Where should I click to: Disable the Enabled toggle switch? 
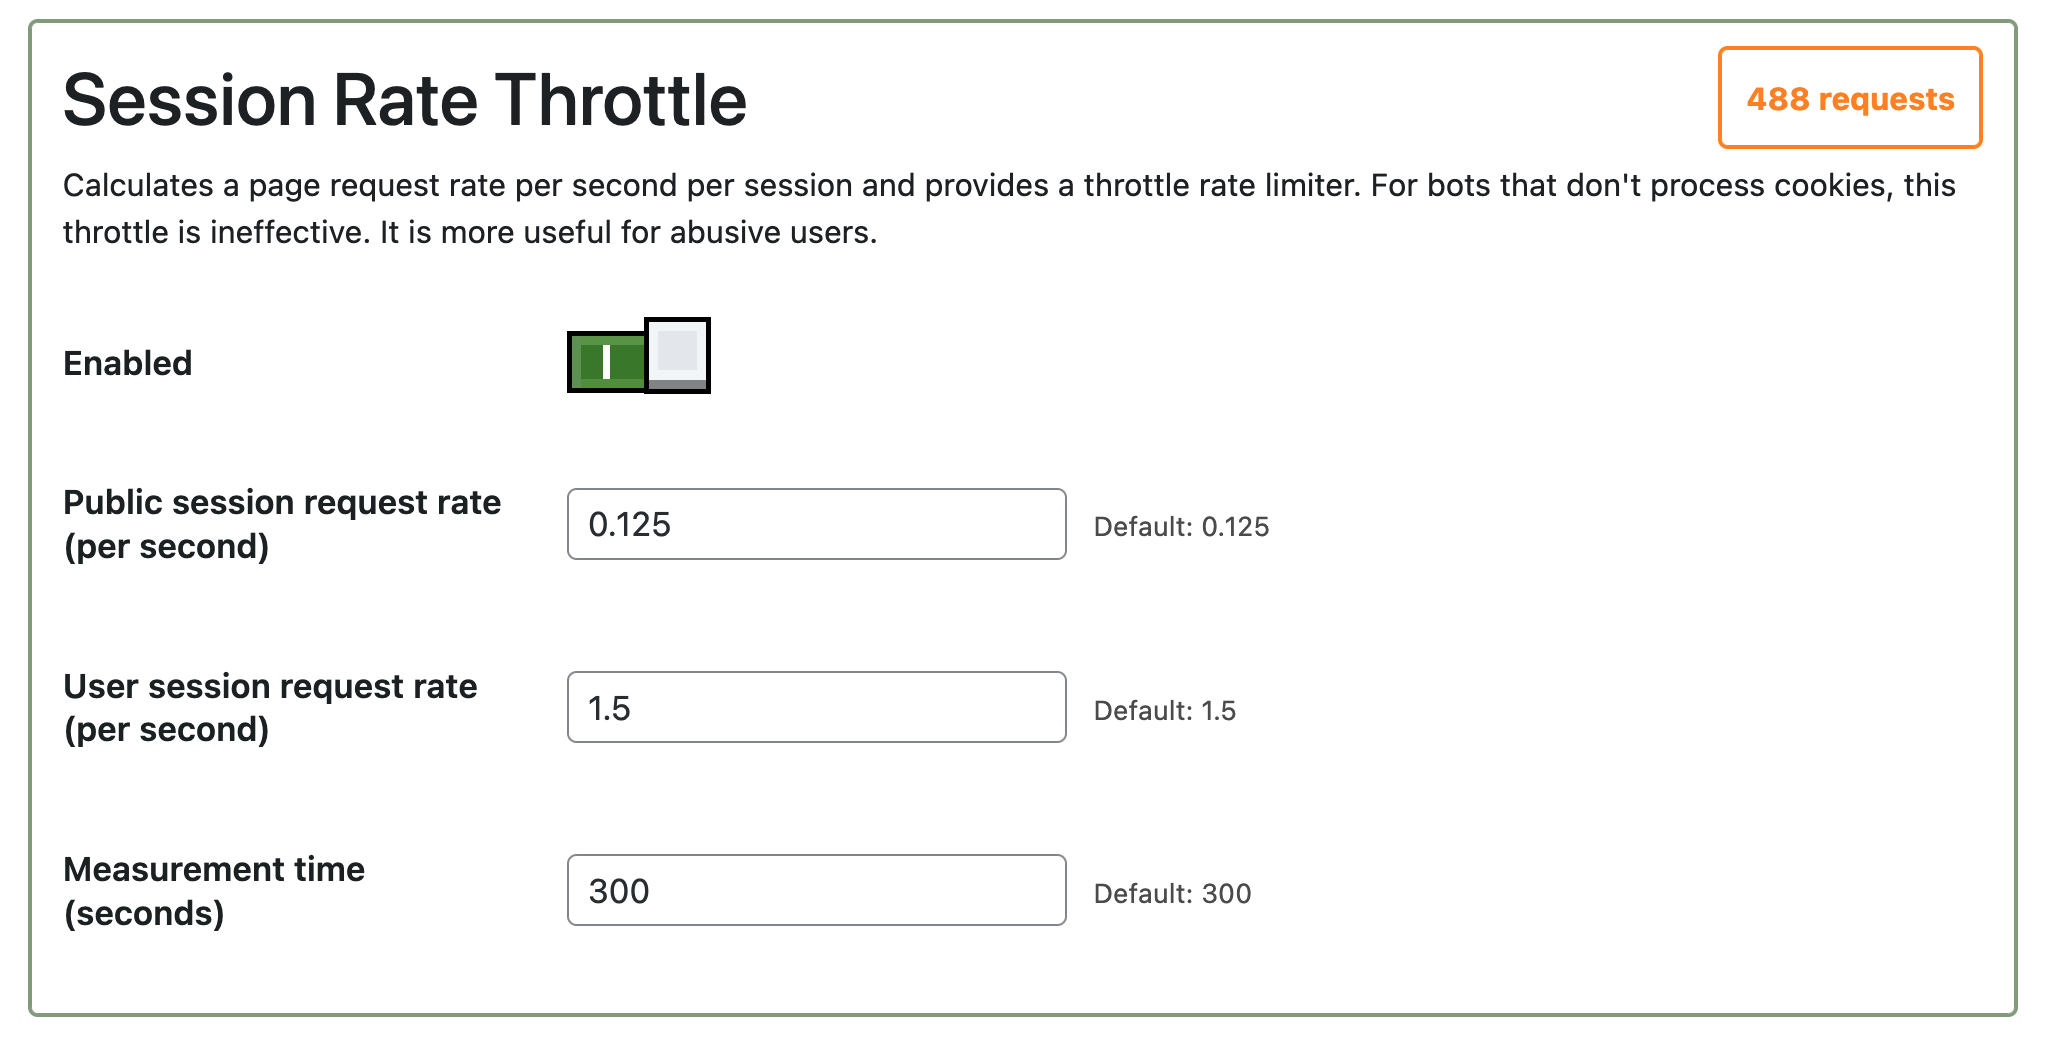tap(638, 356)
